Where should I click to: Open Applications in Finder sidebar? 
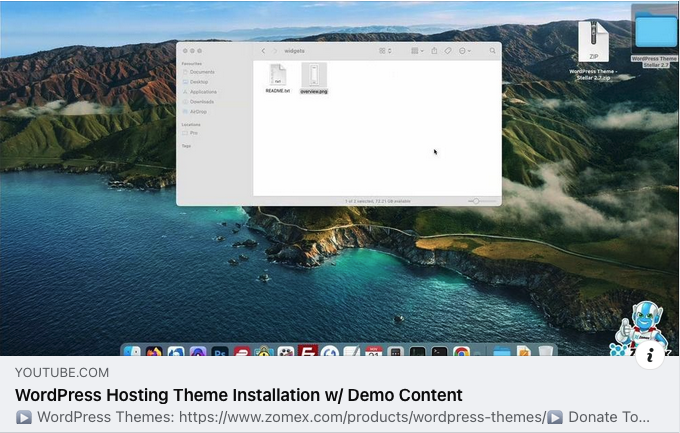199,92
